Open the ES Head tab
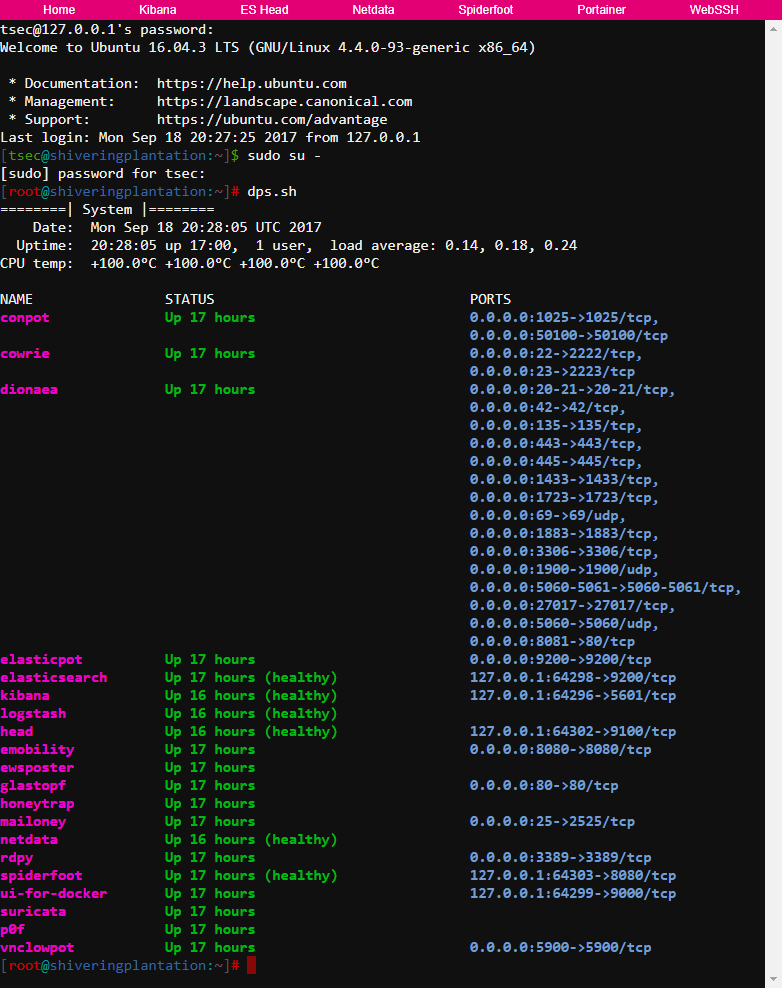782x988 pixels. (x=264, y=10)
